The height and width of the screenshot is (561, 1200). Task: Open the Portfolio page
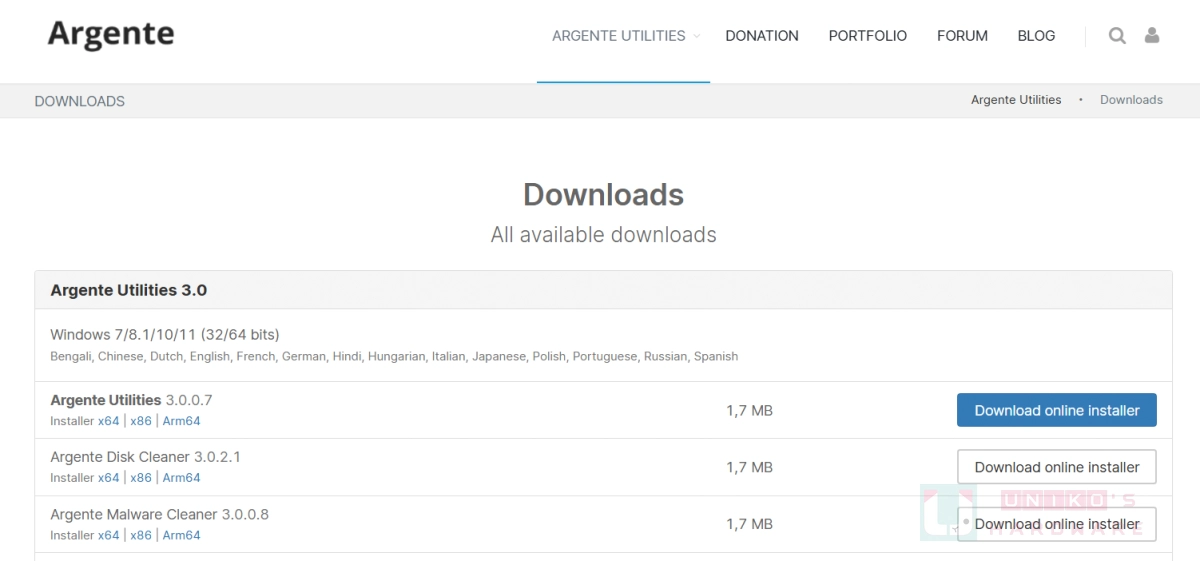(x=868, y=36)
